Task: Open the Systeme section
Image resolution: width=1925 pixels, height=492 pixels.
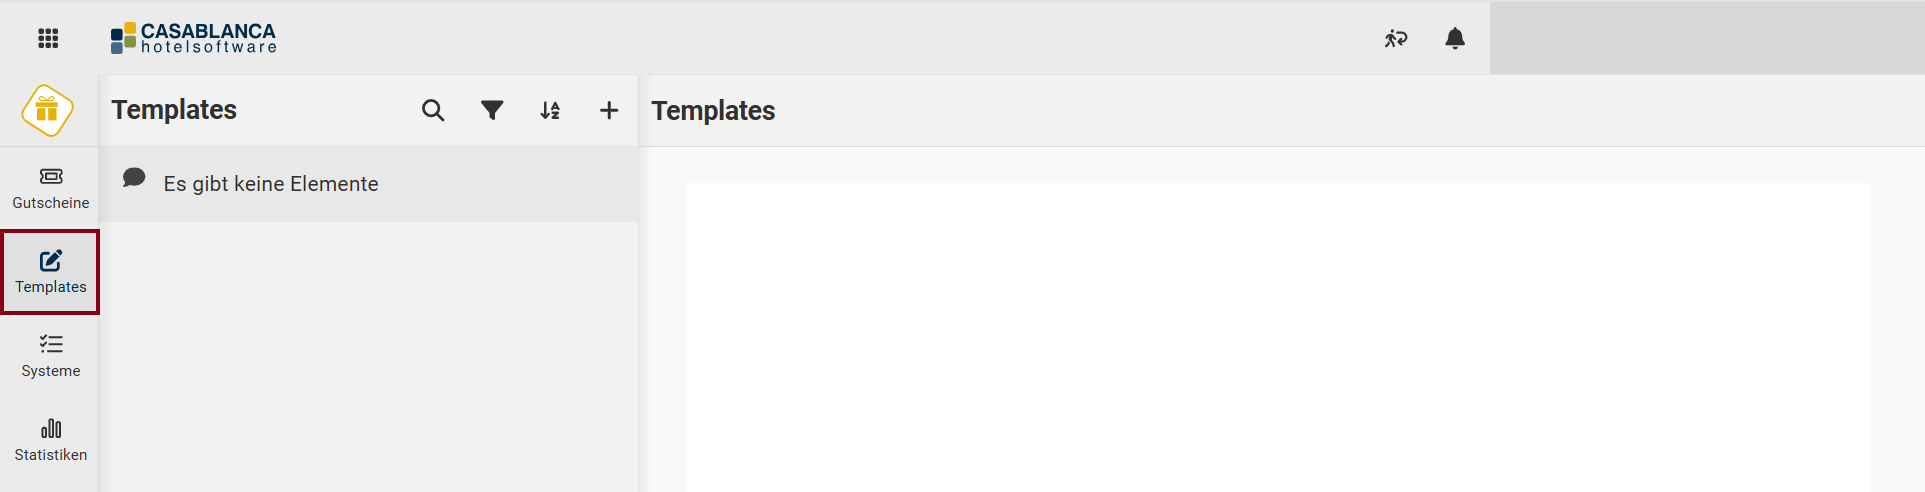Action: tap(50, 356)
